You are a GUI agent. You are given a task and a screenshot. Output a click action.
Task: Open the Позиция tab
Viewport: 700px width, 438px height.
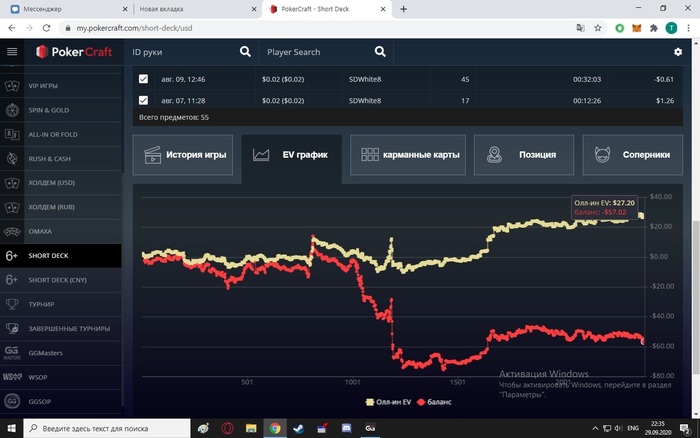[524, 155]
